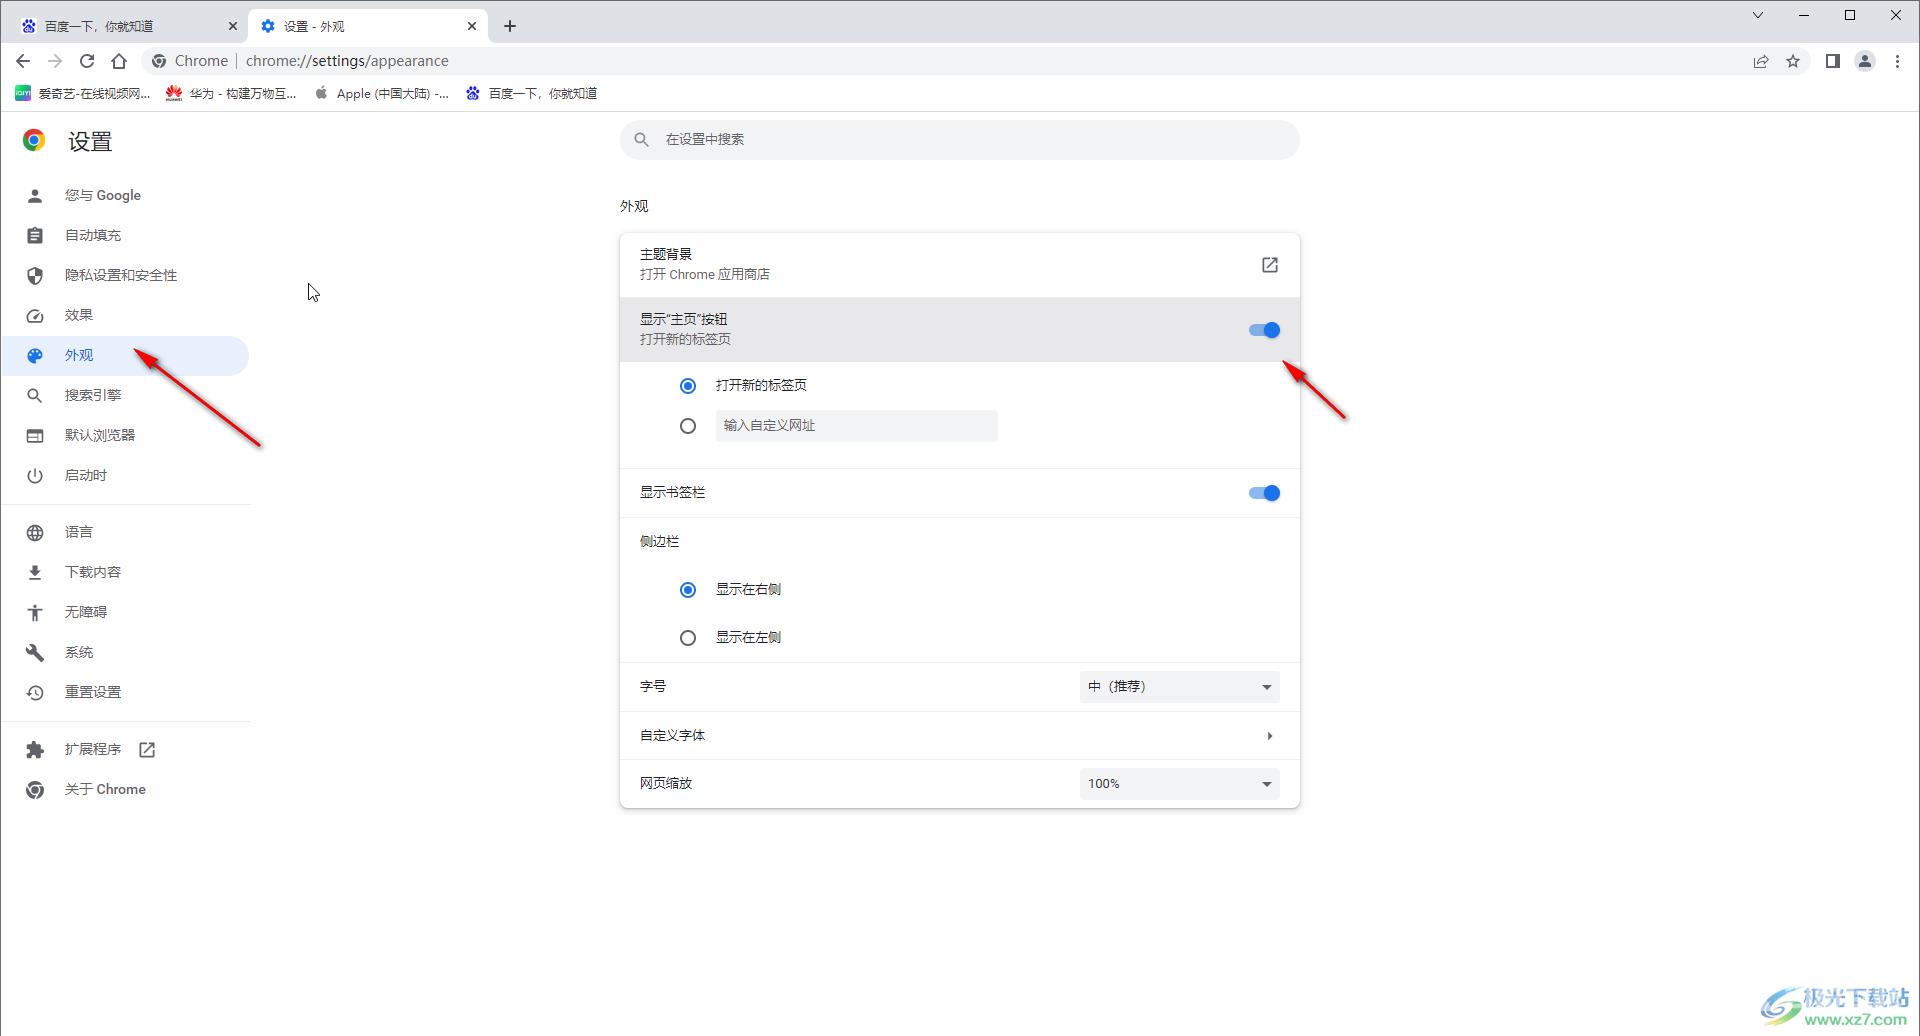The height and width of the screenshot is (1036, 1920).
Task: Open 隐私设置和安全性 section
Action: pos(125,275)
